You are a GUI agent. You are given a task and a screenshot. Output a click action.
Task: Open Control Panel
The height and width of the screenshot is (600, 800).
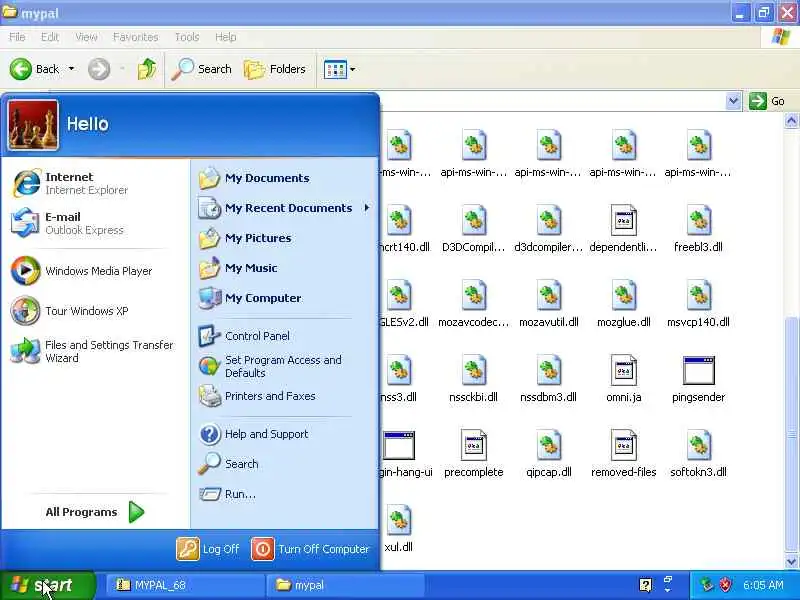(244, 336)
